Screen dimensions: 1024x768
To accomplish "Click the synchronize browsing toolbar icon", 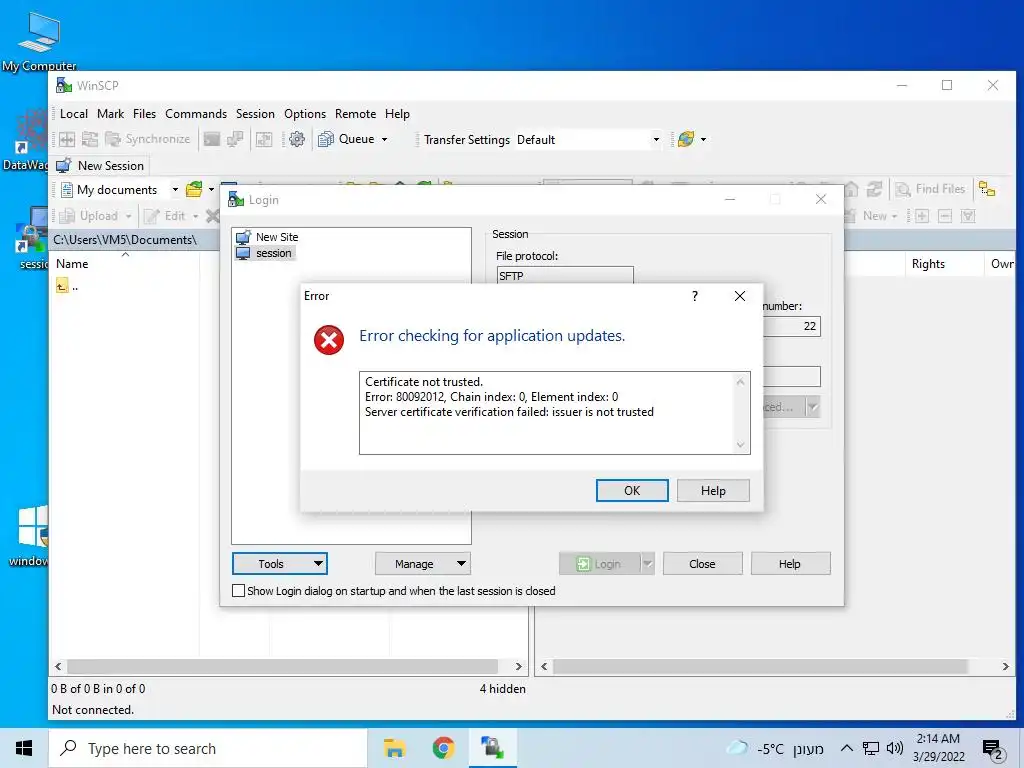I will [x=90, y=139].
